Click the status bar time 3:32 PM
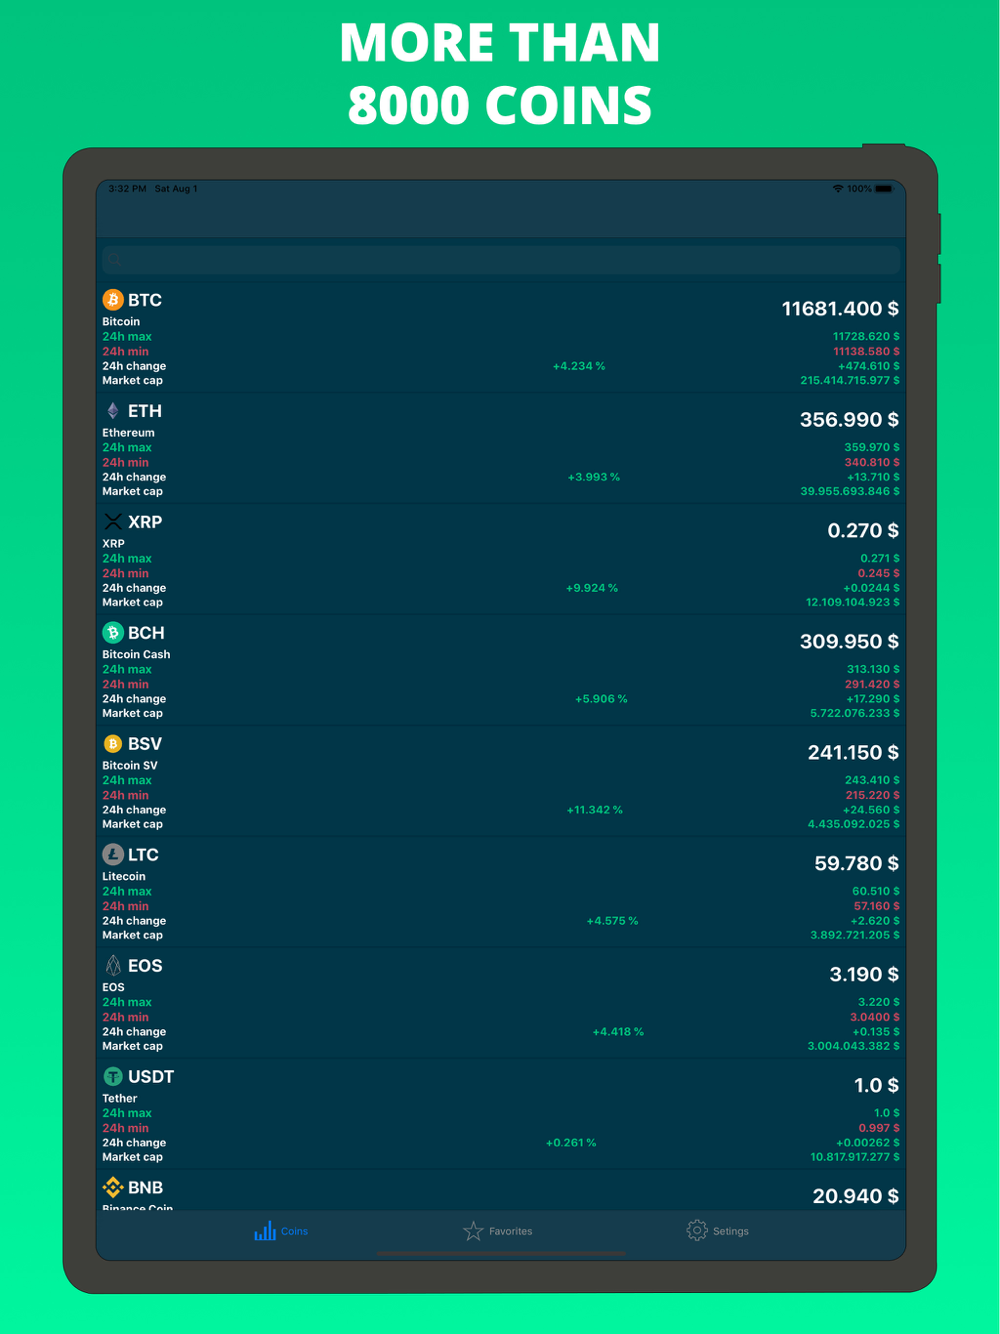The width and height of the screenshot is (1000, 1334). coord(127,189)
